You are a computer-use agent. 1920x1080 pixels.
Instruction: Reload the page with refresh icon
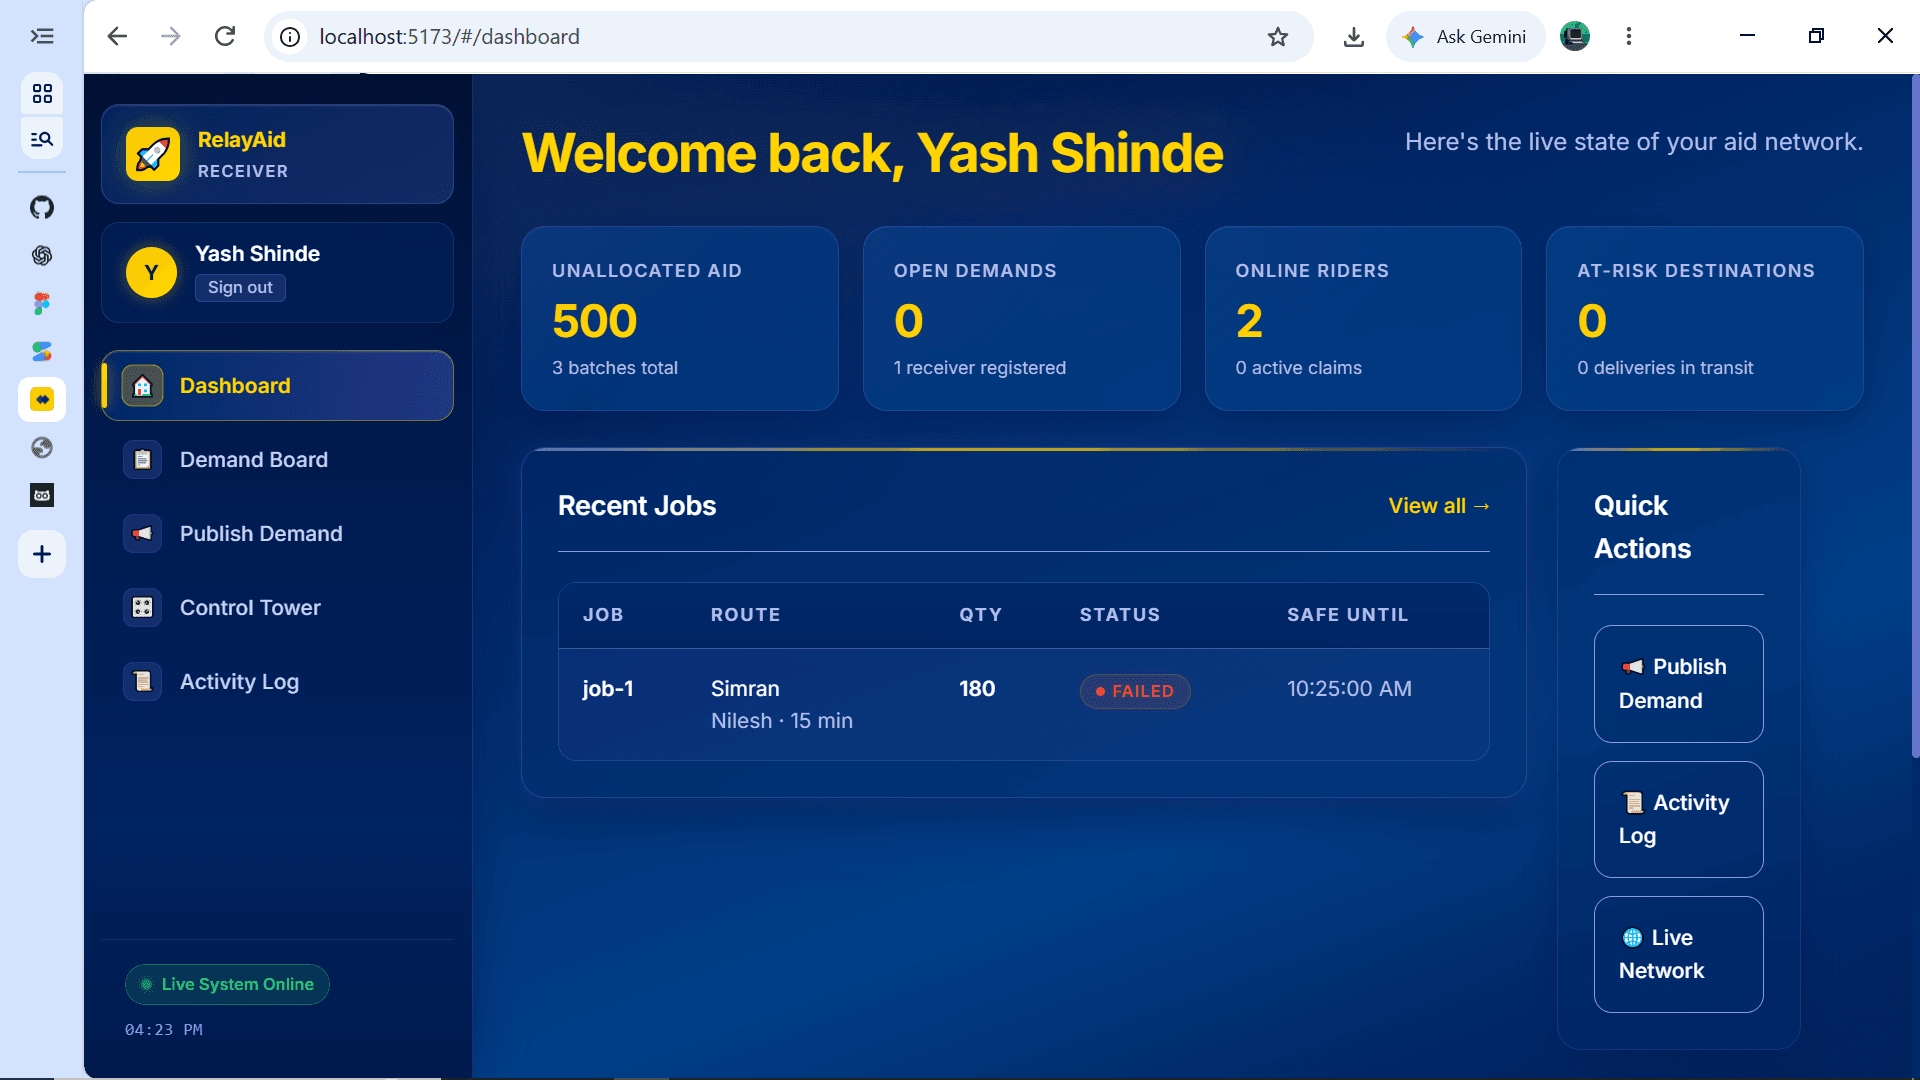pyautogui.click(x=225, y=37)
